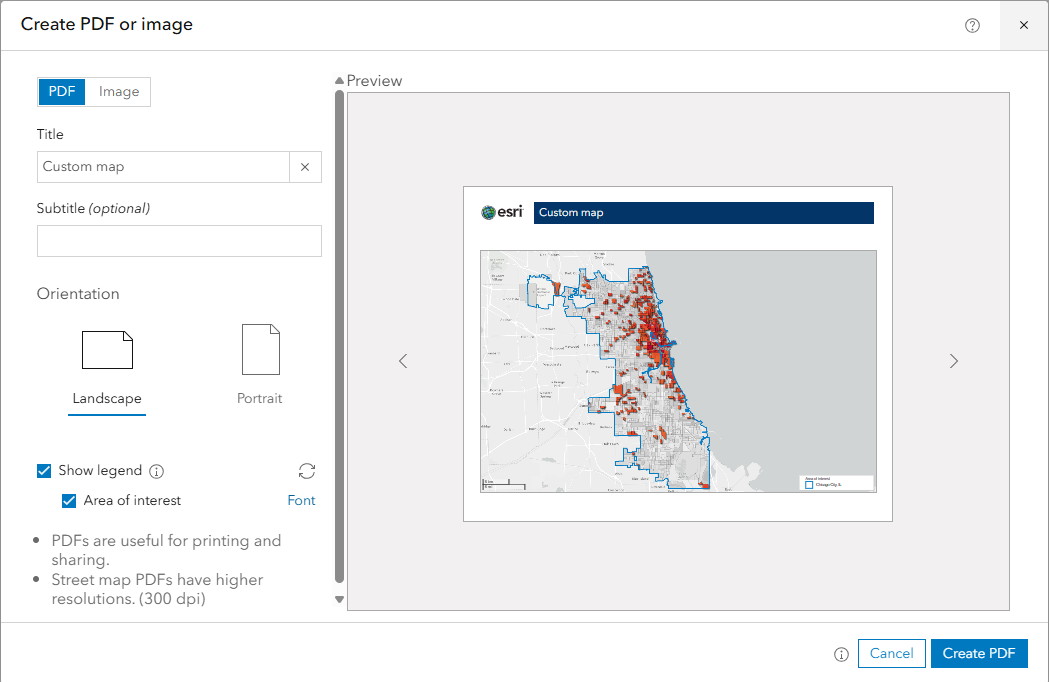
Task: Go to previous preview with left chevron
Action: (403, 361)
